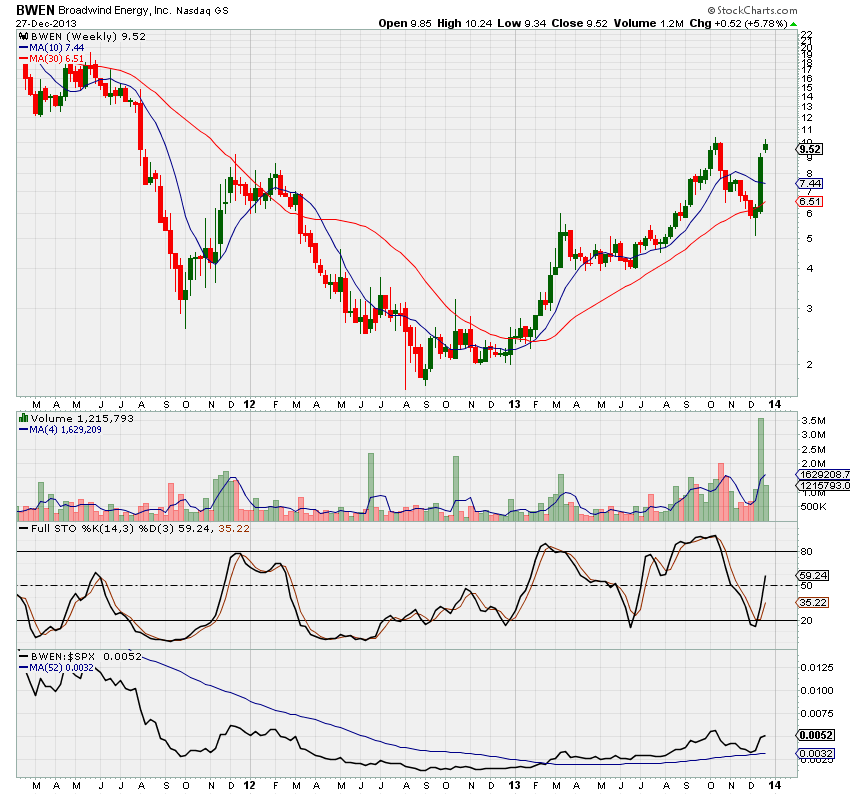Image resolution: width=850 pixels, height=795 pixels.
Task: Jump to the 13 year marker on bottom axis
Action: coord(514,786)
